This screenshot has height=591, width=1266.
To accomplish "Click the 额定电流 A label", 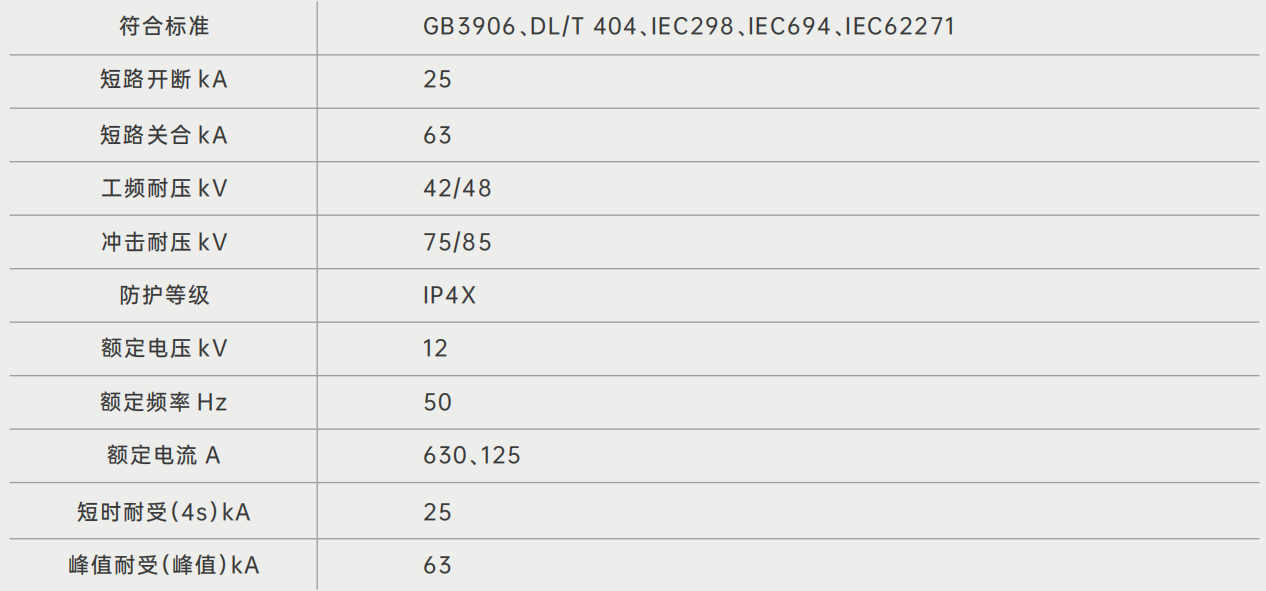I will 164,456.
